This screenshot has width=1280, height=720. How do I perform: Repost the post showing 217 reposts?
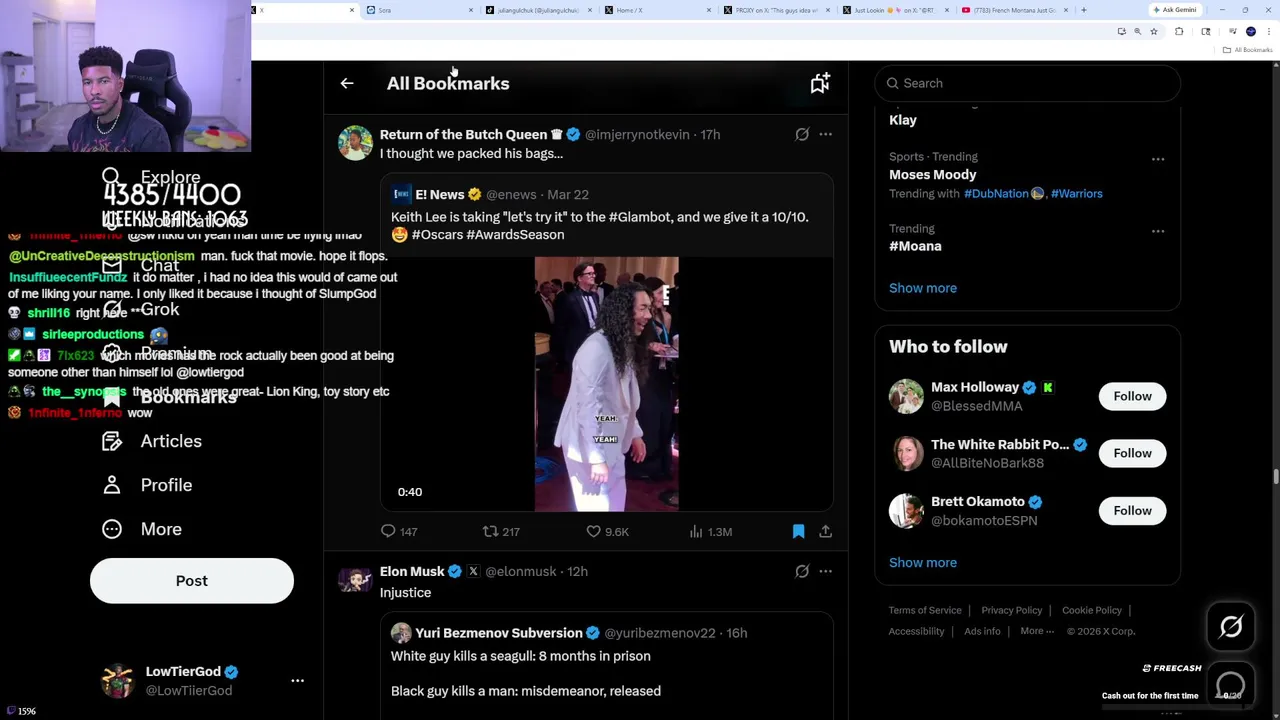(x=501, y=532)
